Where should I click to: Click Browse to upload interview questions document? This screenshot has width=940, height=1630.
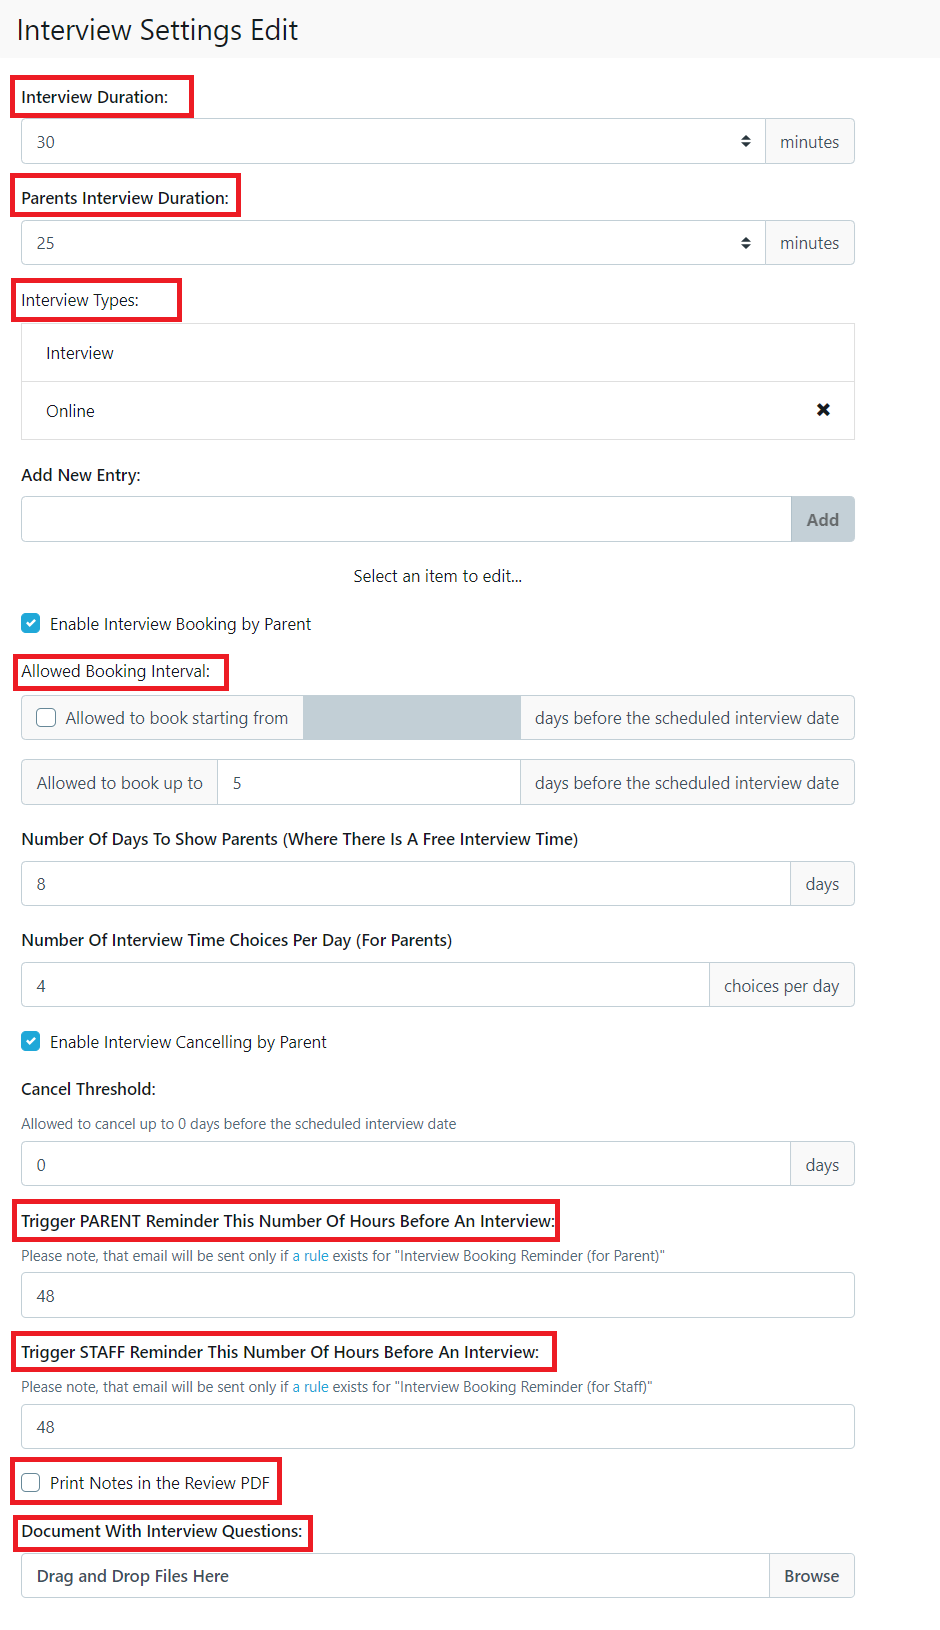click(x=811, y=1576)
